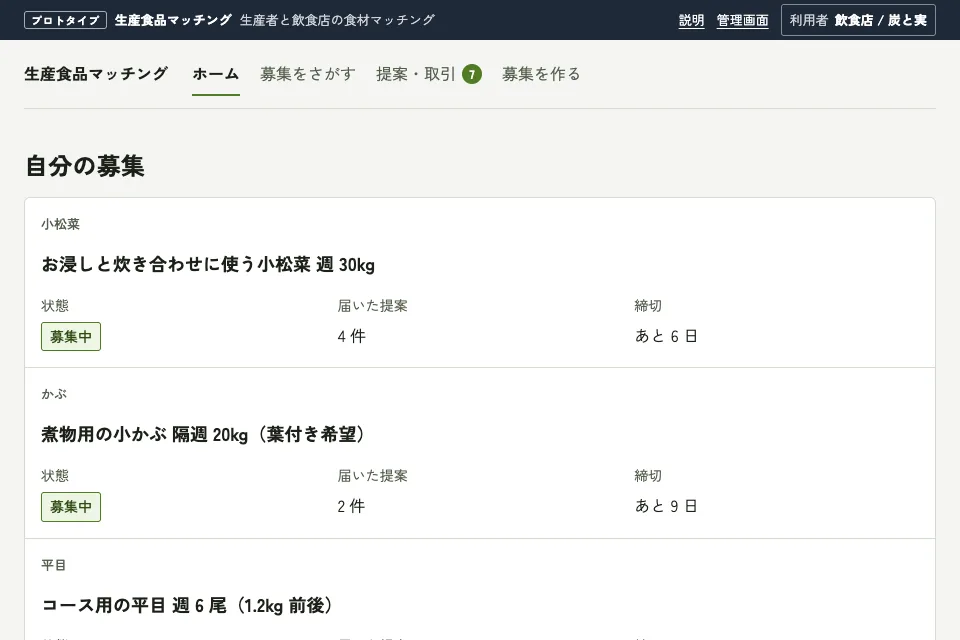This screenshot has width=960, height=640.
Task: Click the 自分の募集 heading
Action: pyautogui.click(x=85, y=166)
